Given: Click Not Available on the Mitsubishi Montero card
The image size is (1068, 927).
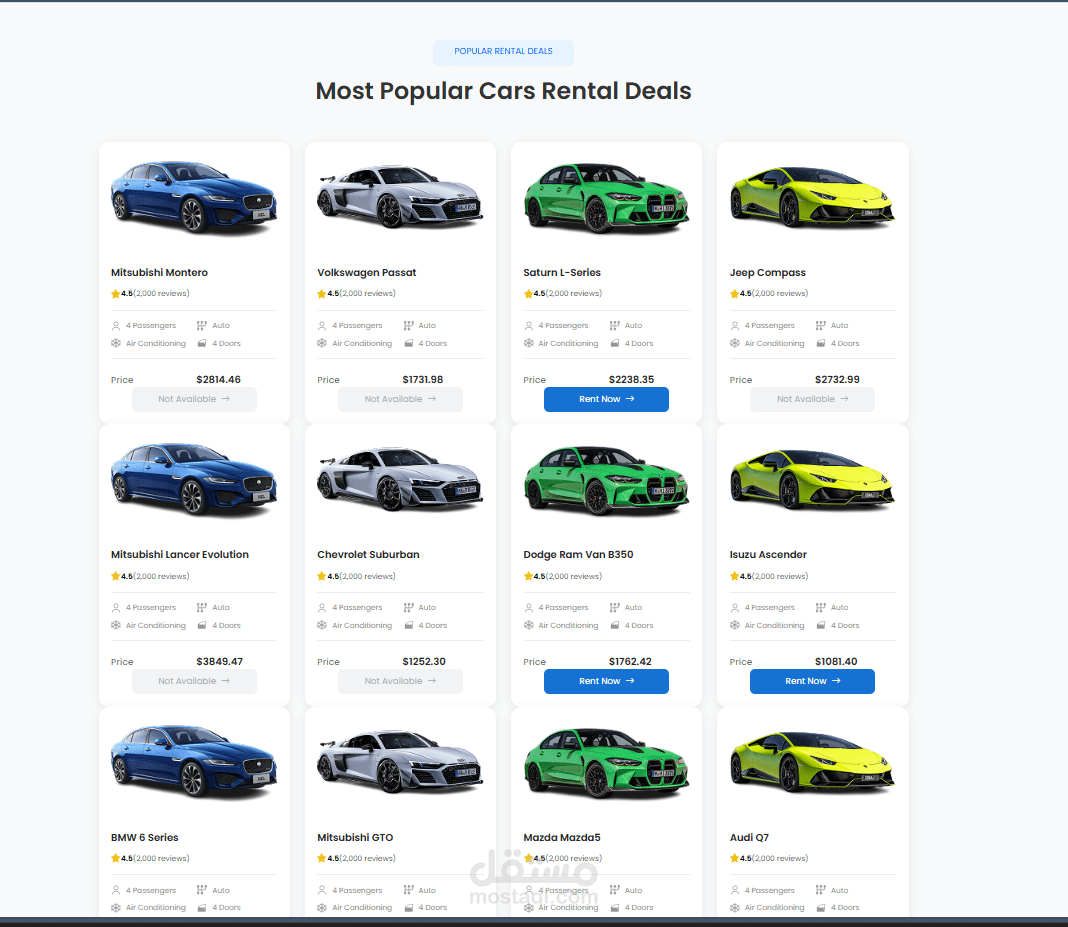Looking at the screenshot, I should click(x=194, y=399).
